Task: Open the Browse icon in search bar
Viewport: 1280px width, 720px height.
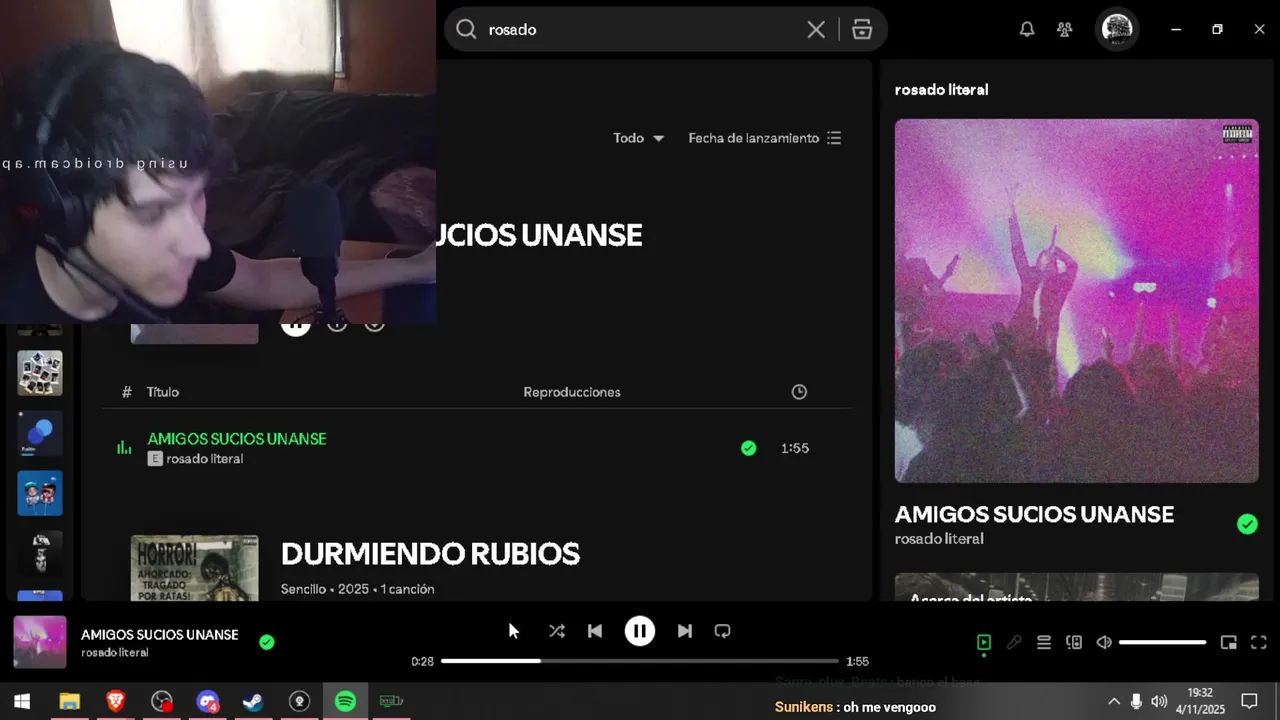Action: tap(862, 30)
